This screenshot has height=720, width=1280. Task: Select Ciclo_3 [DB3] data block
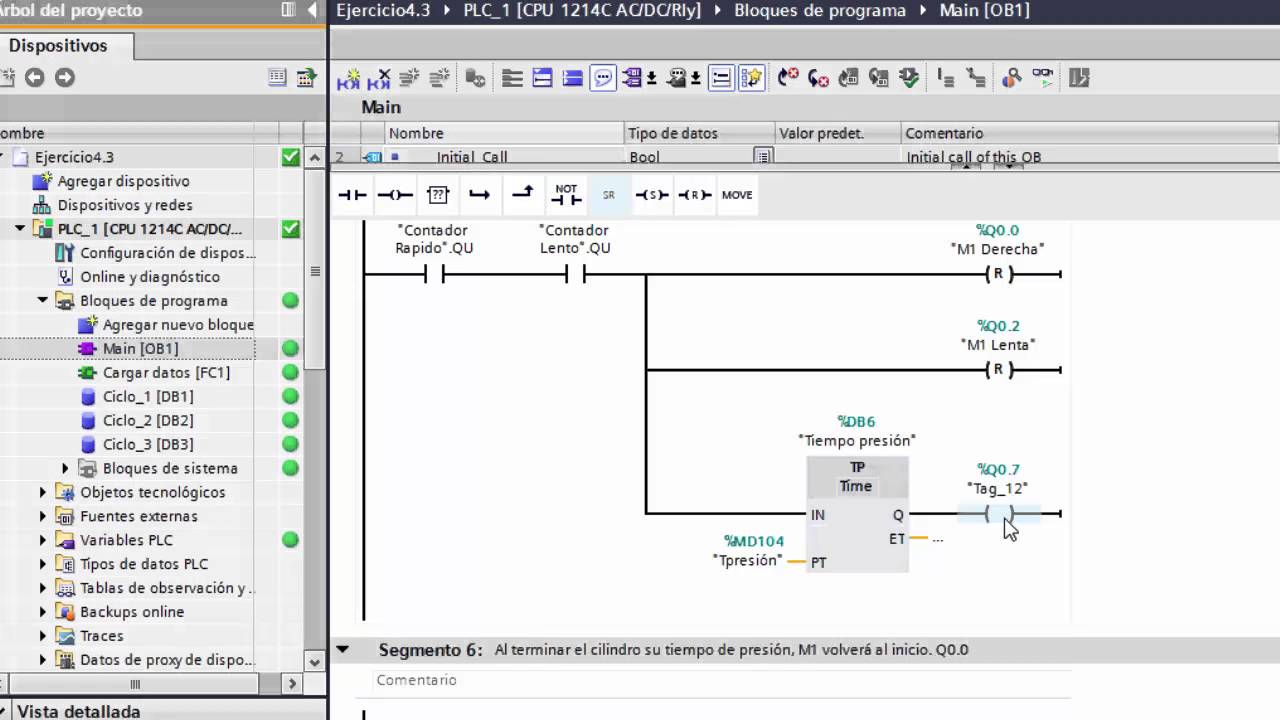pos(148,445)
